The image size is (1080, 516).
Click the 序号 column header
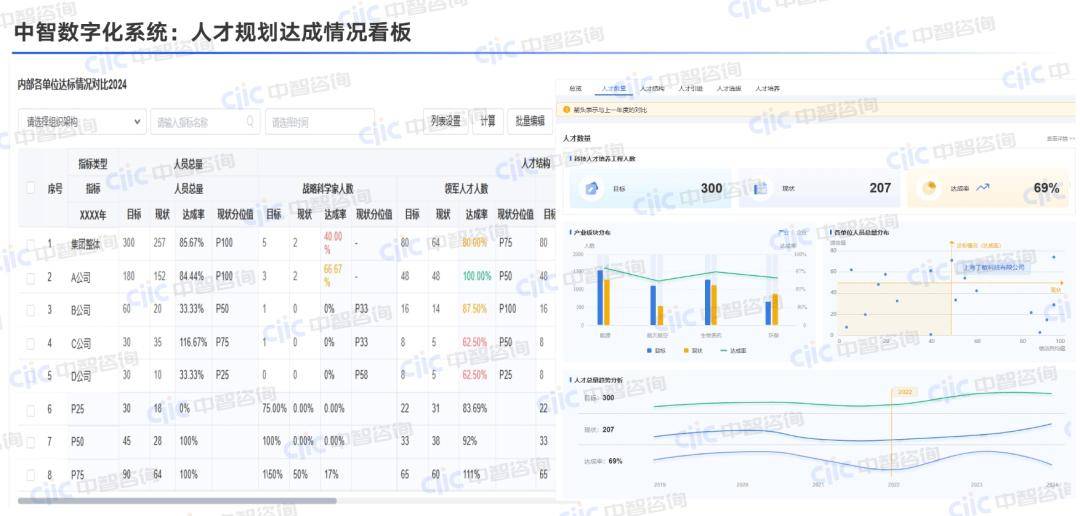(x=55, y=188)
